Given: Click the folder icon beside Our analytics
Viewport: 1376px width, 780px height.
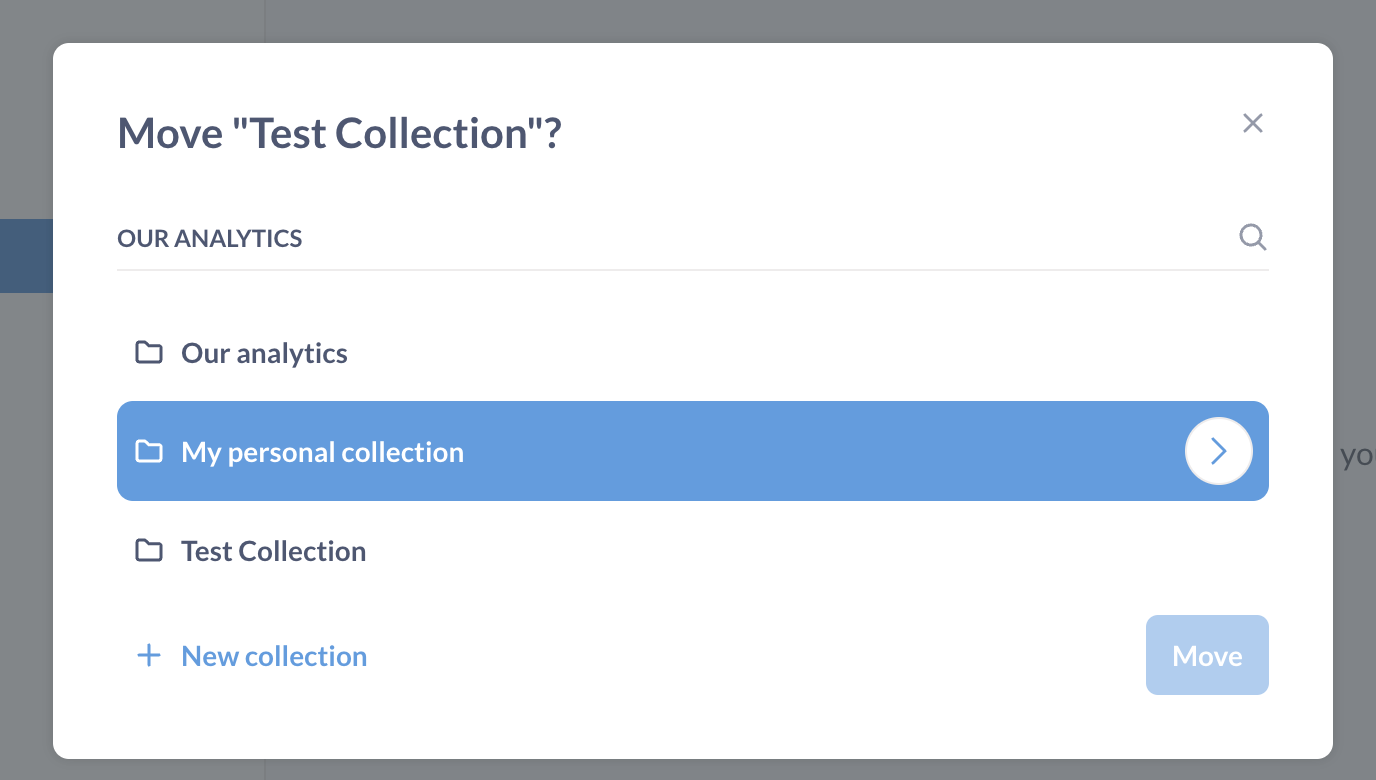Looking at the screenshot, I should click(148, 352).
